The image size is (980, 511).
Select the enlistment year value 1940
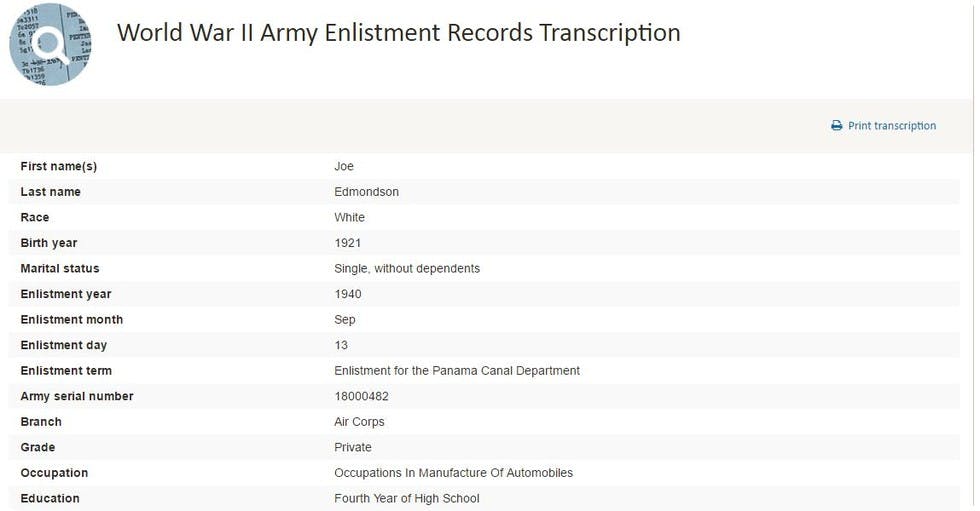[348, 295]
